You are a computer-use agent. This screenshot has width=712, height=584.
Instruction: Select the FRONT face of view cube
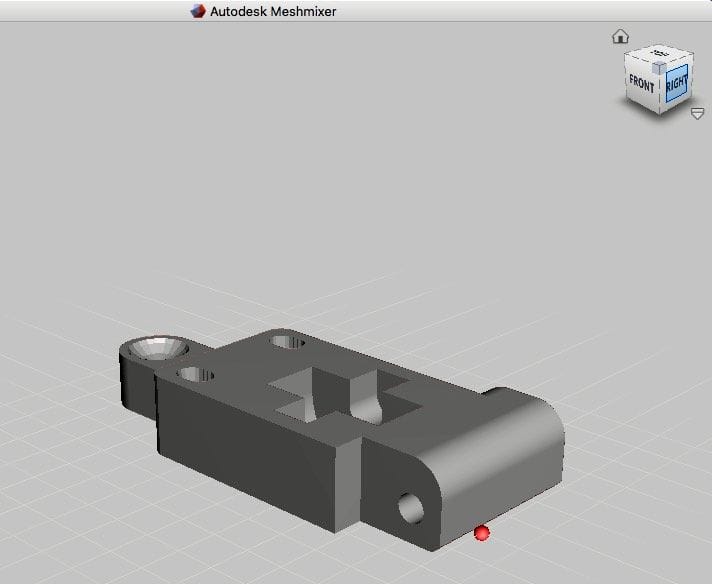coord(642,85)
